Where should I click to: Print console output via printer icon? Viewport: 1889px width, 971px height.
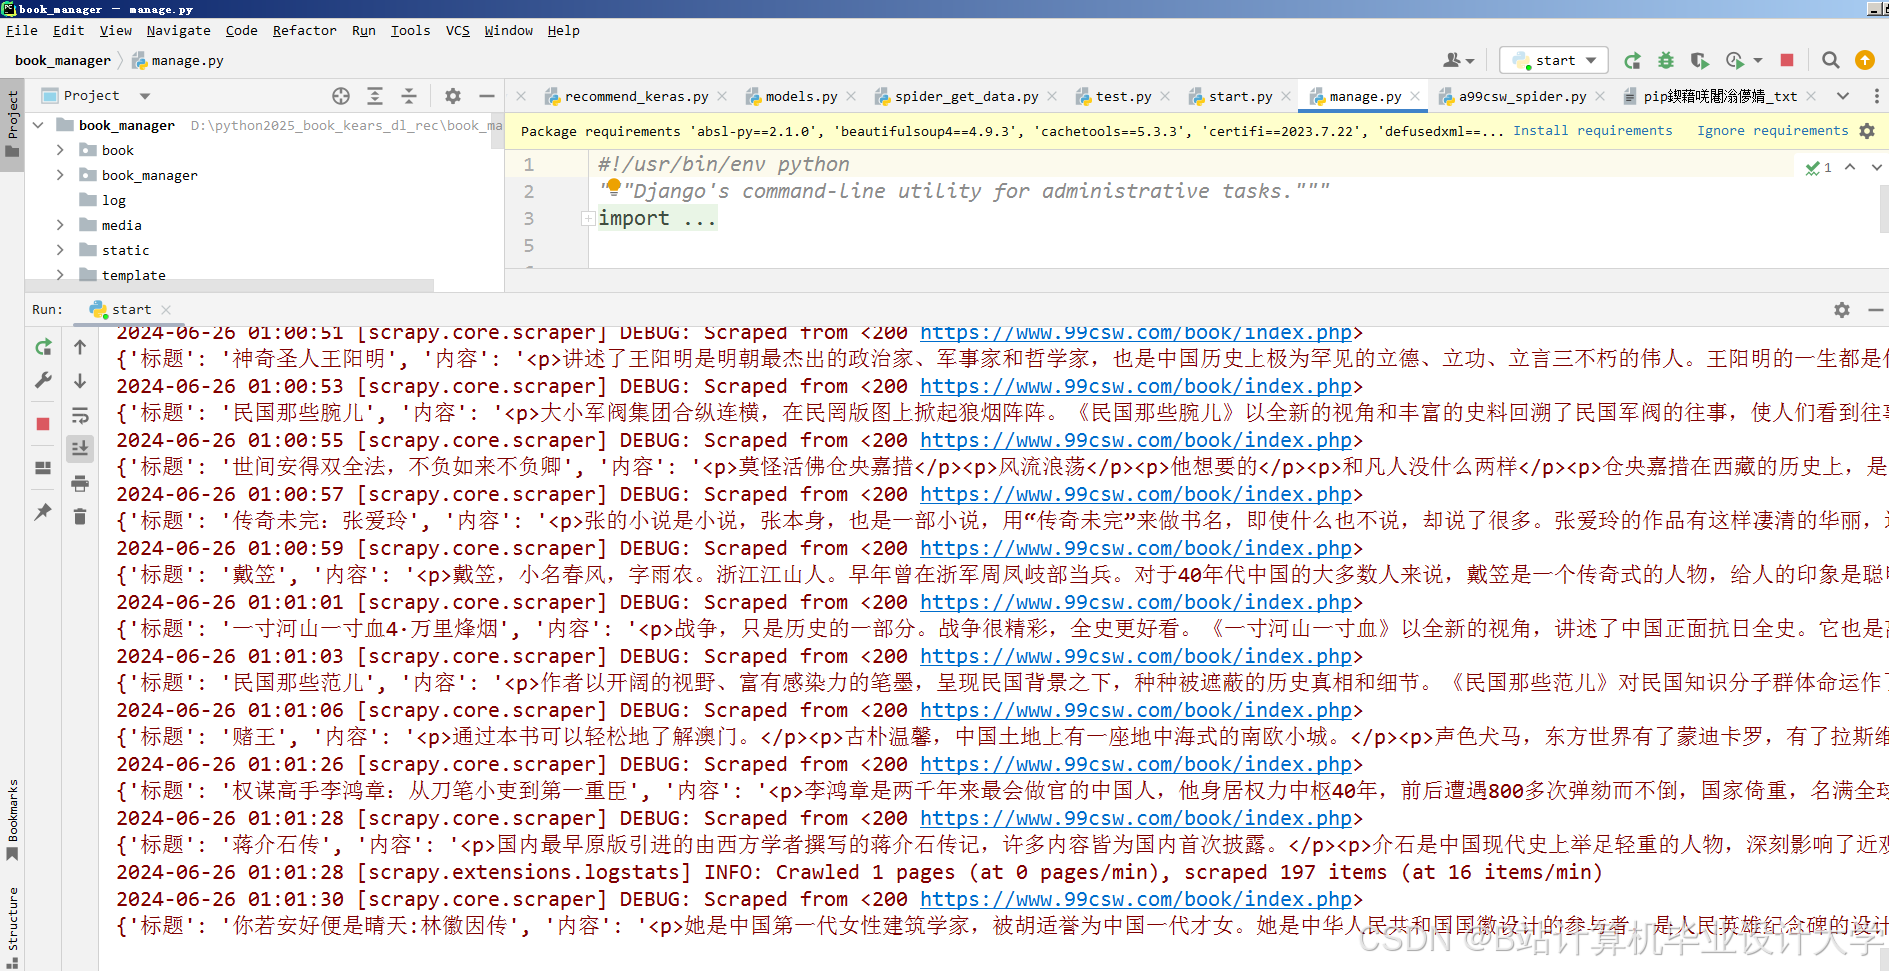pyautogui.click(x=80, y=482)
